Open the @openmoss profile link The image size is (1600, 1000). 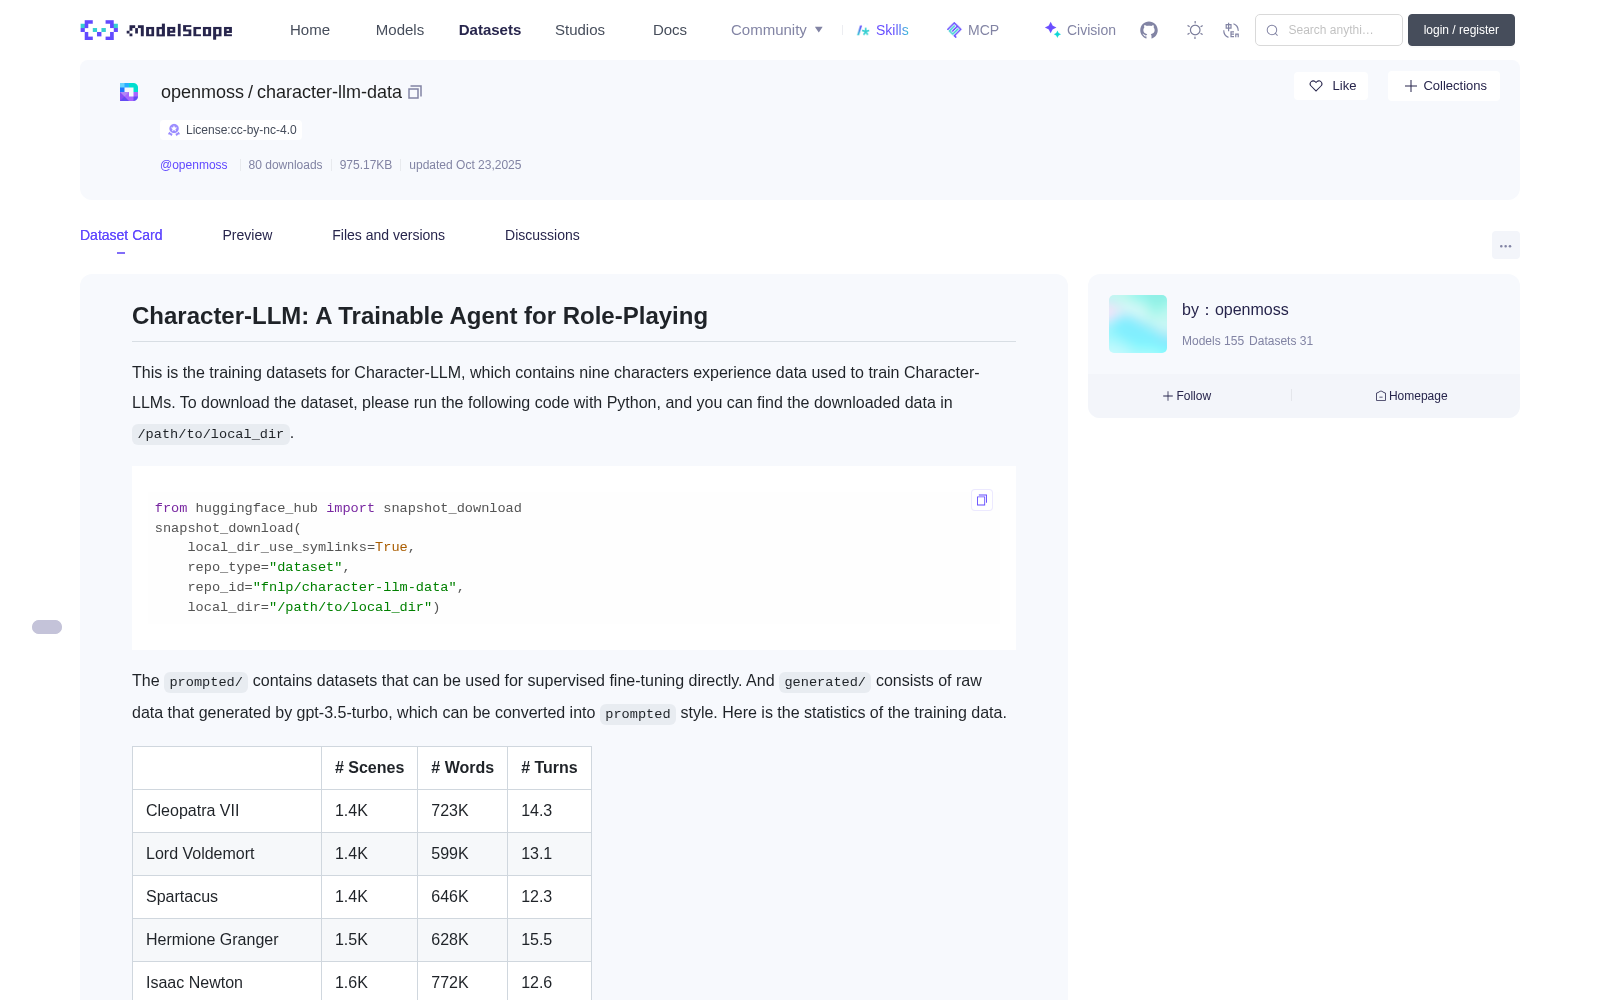click(x=194, y=165)
